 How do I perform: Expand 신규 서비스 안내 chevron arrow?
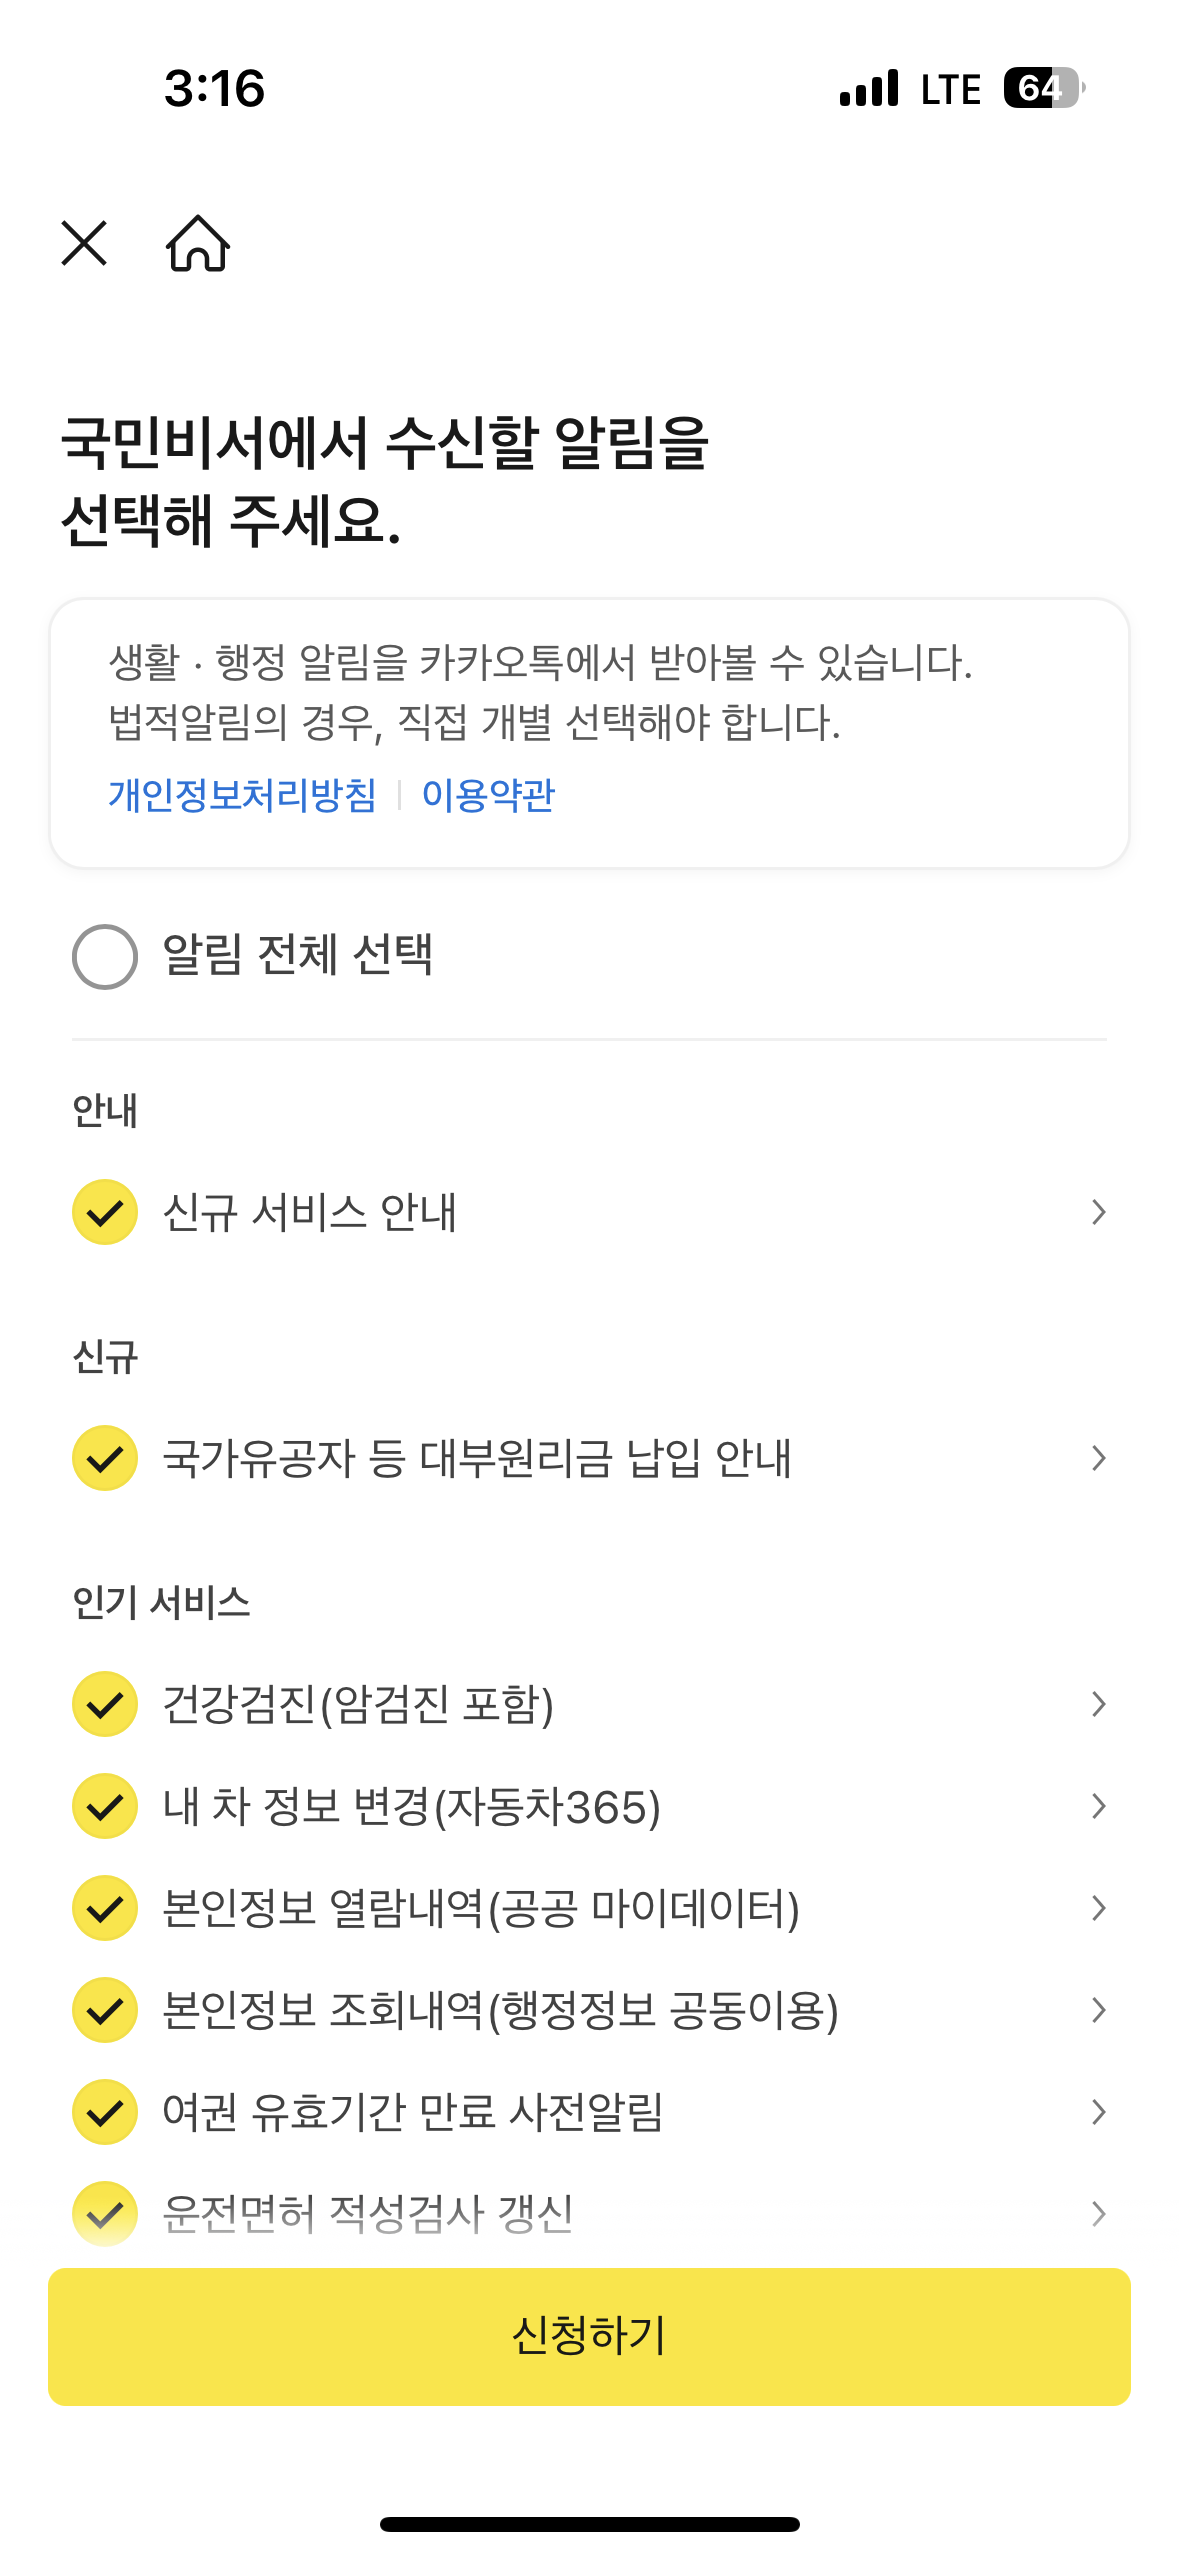click(1098, 1212)
